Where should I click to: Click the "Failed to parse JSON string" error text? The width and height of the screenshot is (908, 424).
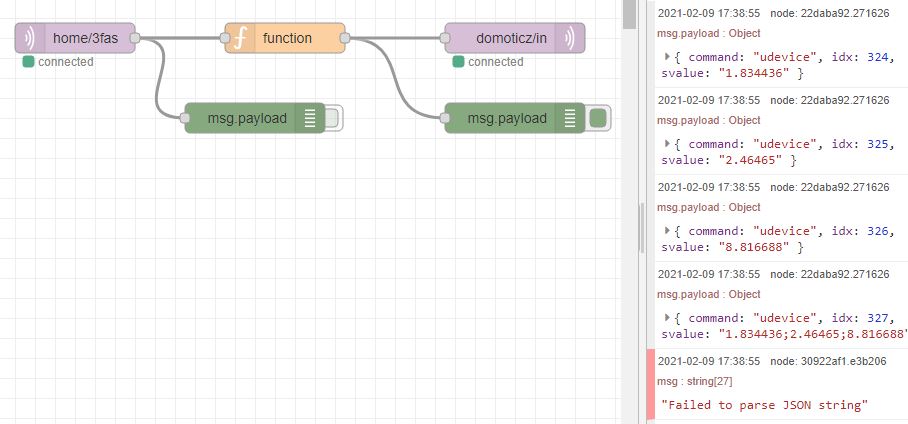[764, 405]
